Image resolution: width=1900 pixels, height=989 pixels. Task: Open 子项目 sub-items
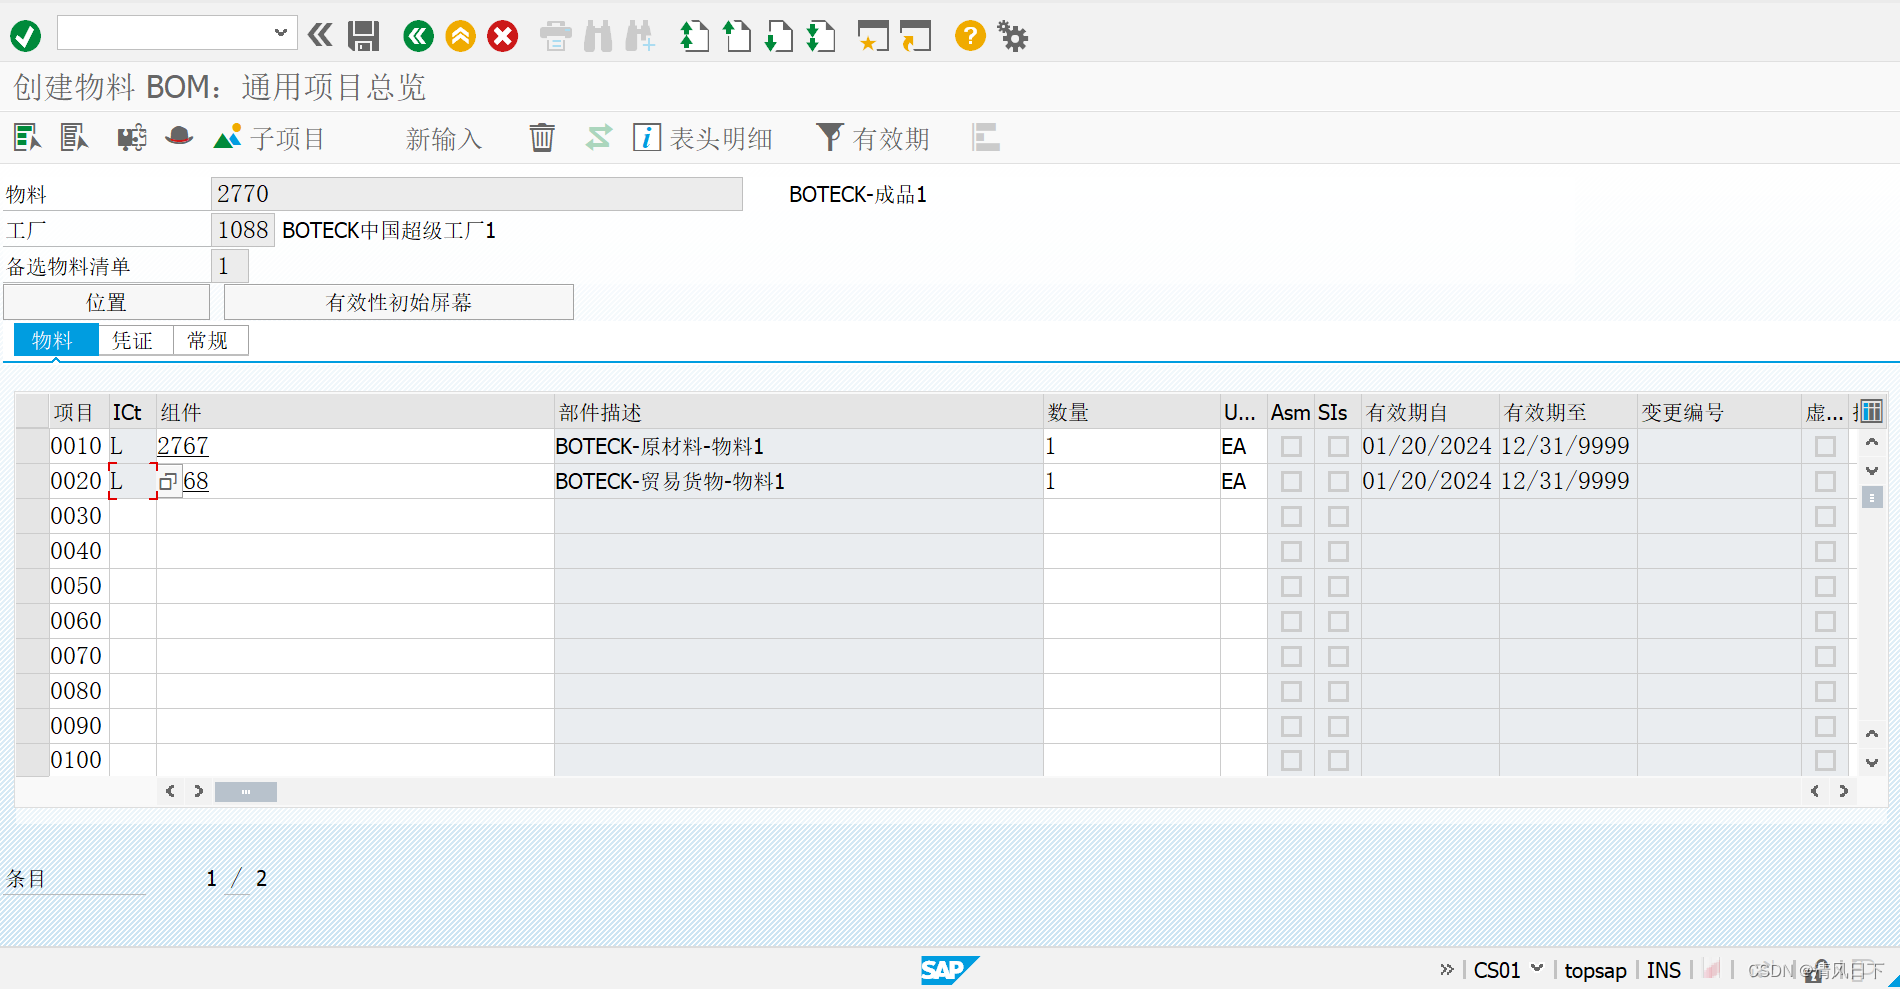[x=269, y=138]
